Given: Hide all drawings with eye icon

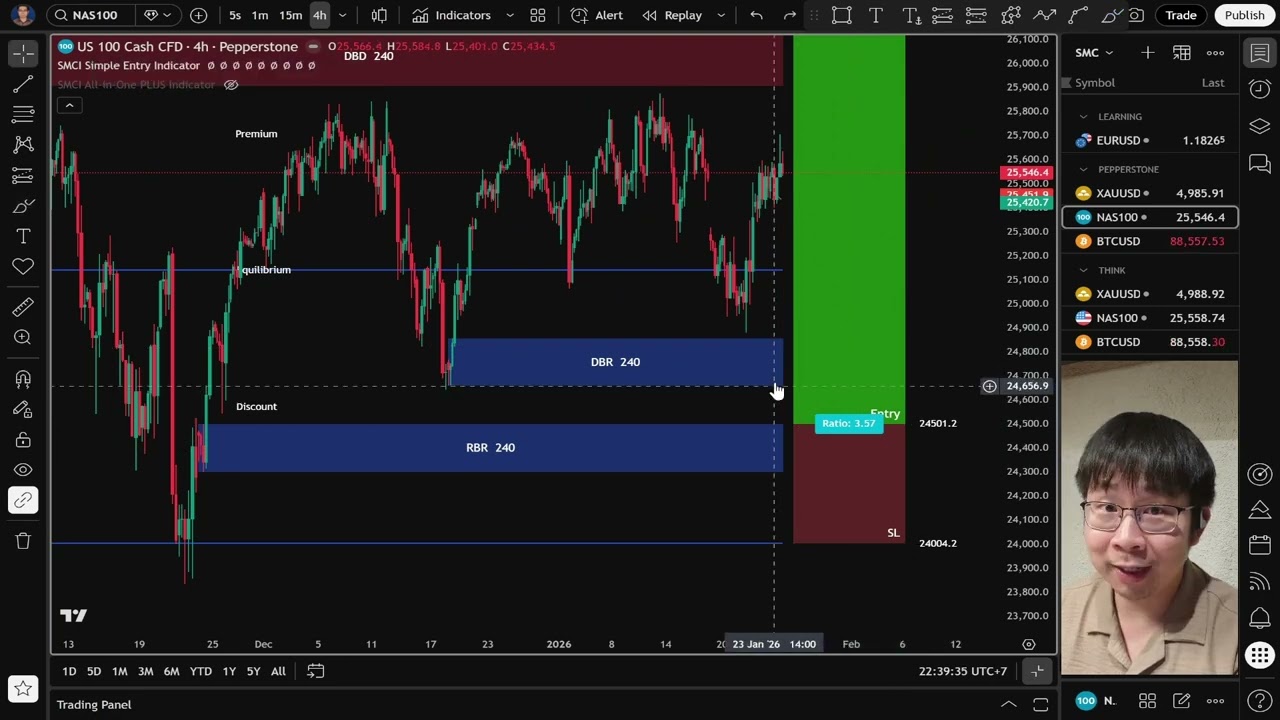Looking at the screenshot, I should (x=23, y=470).
